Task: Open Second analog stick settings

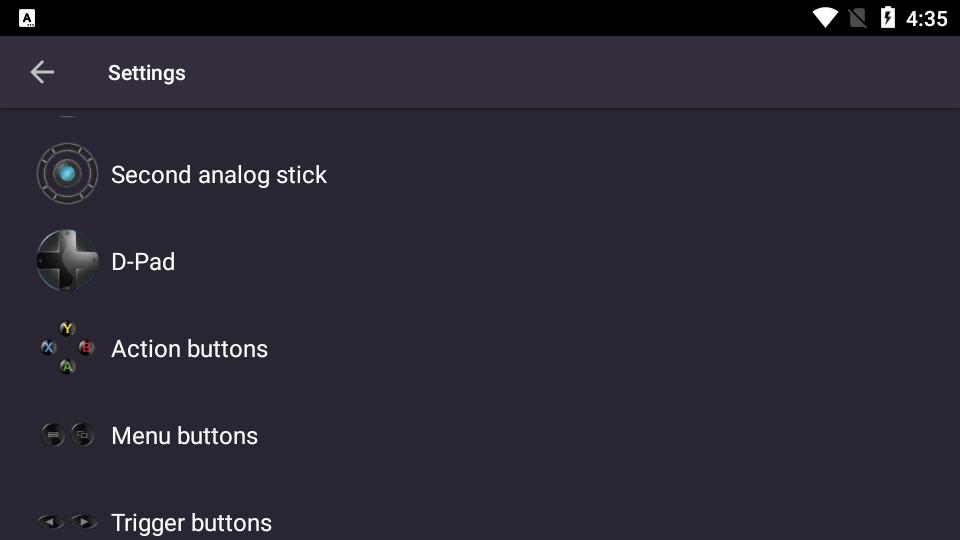Action: tap(480, 174)
